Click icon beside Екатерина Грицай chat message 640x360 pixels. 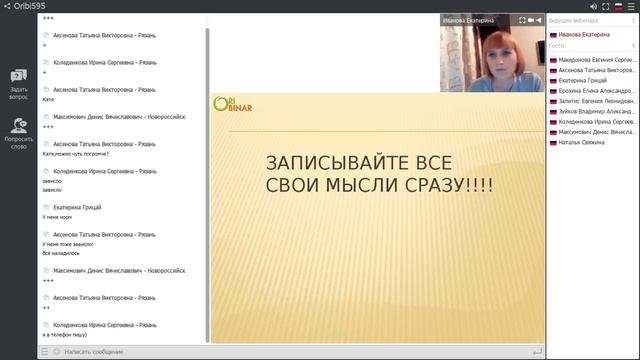point(46,207)
